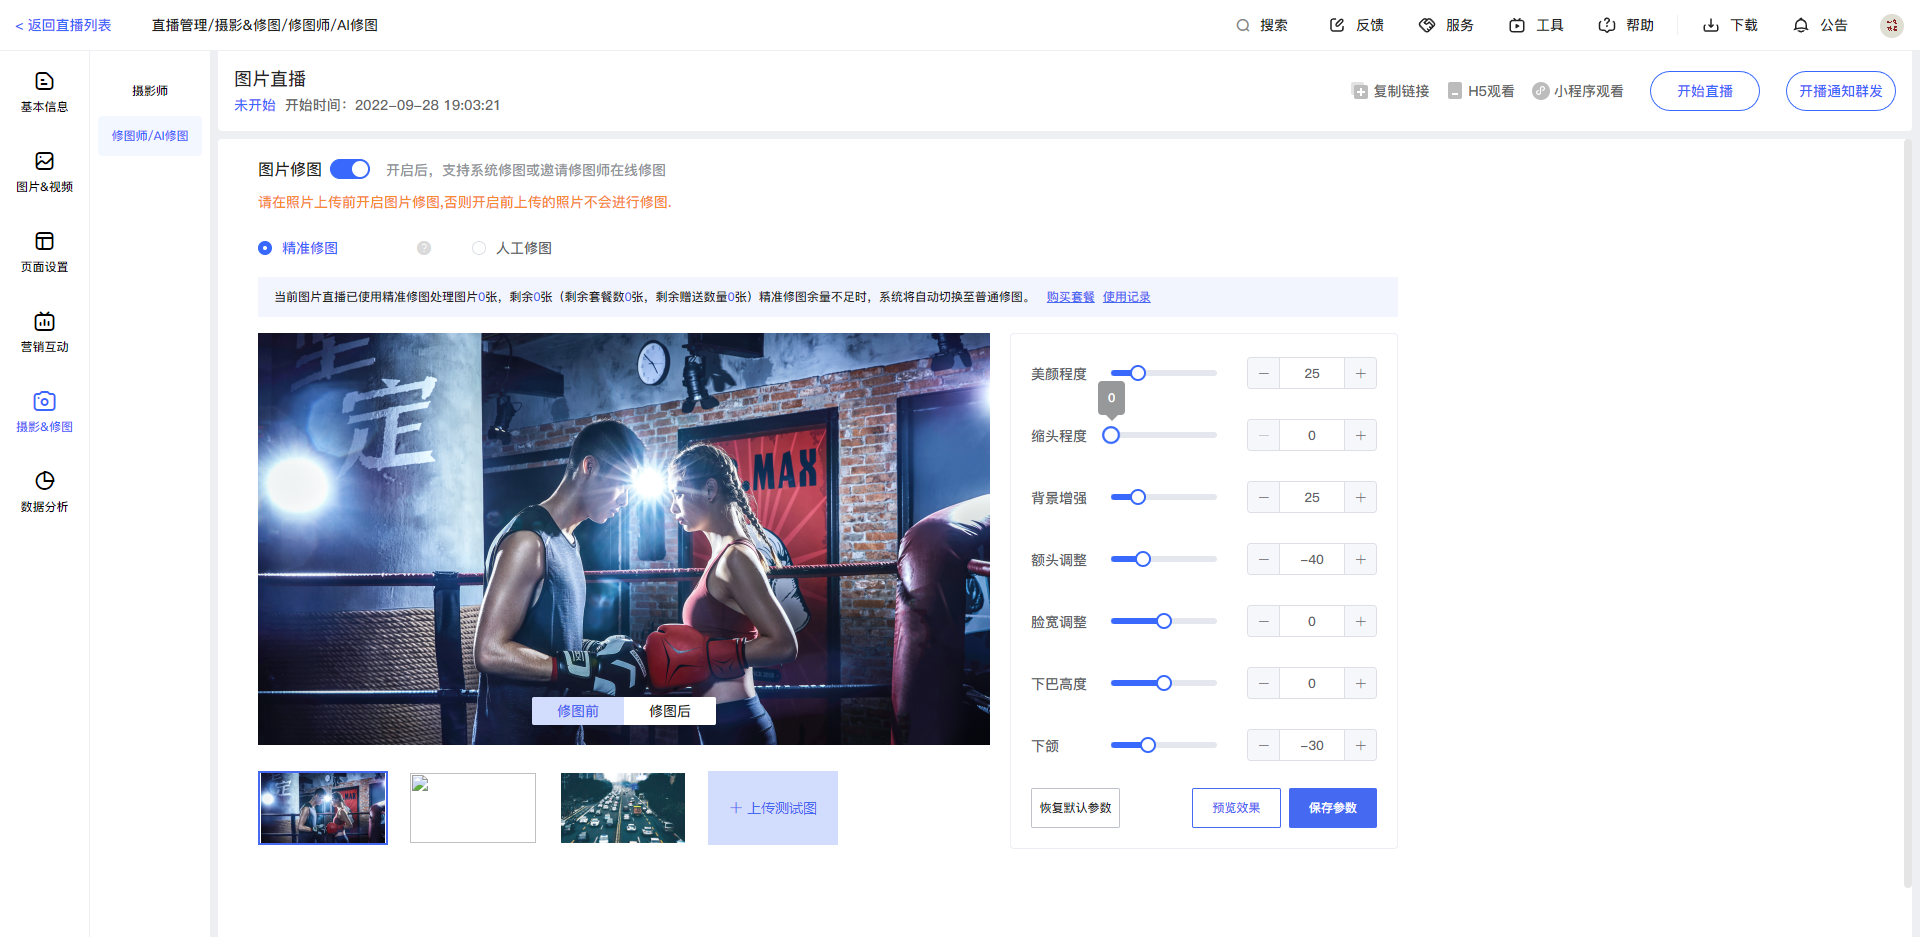Click the 背景增强 slider handle
The width and height of the screenshot is (1920, 937).
pos(1138,497)
